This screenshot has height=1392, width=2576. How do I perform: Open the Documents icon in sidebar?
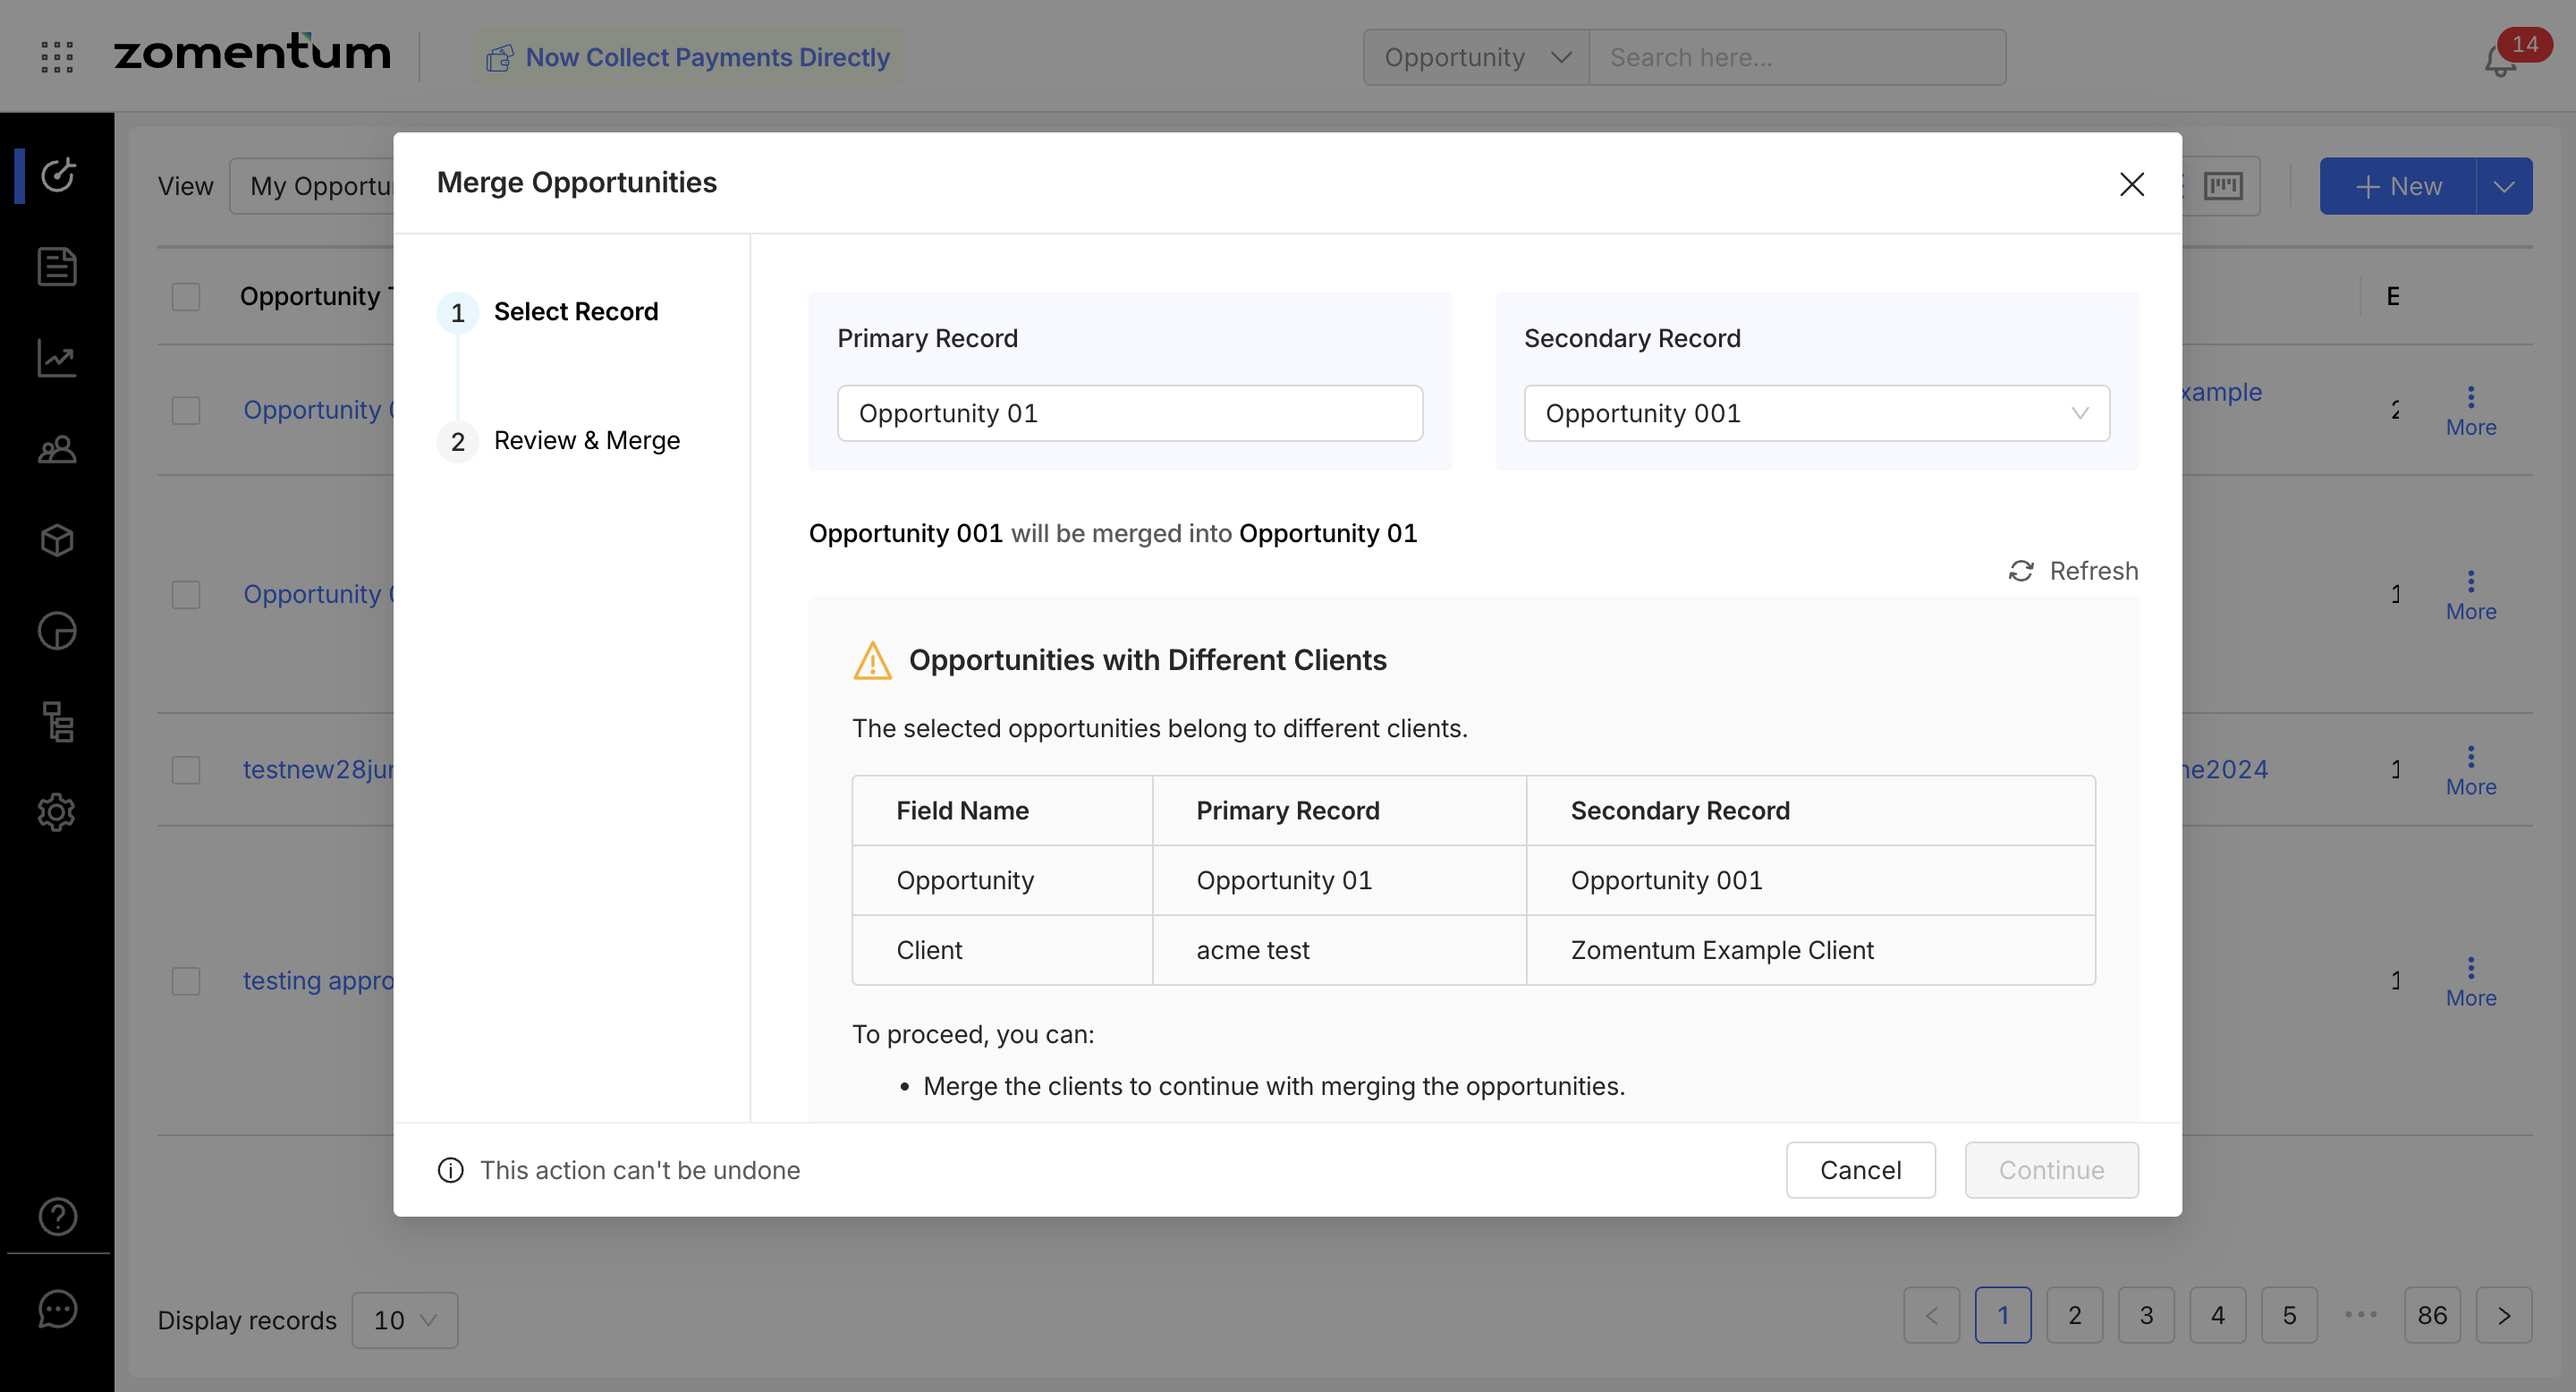[x=57, y=267]
